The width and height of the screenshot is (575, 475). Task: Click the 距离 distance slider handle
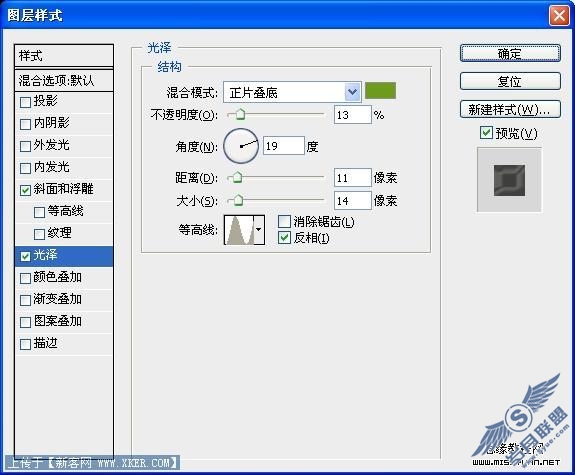coord(237,178)
